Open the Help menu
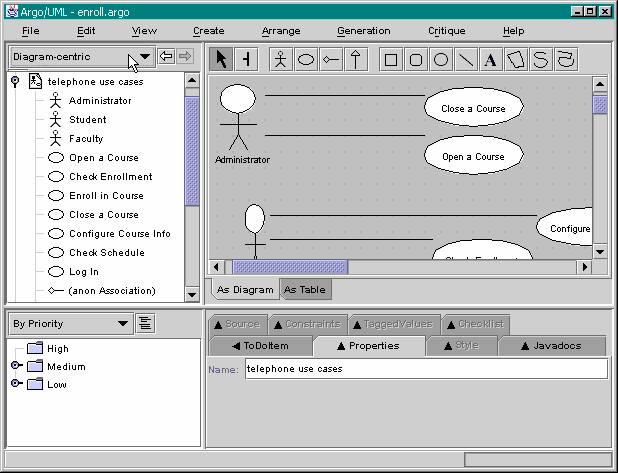Screen dimensions: 618x473 [513, 31]
